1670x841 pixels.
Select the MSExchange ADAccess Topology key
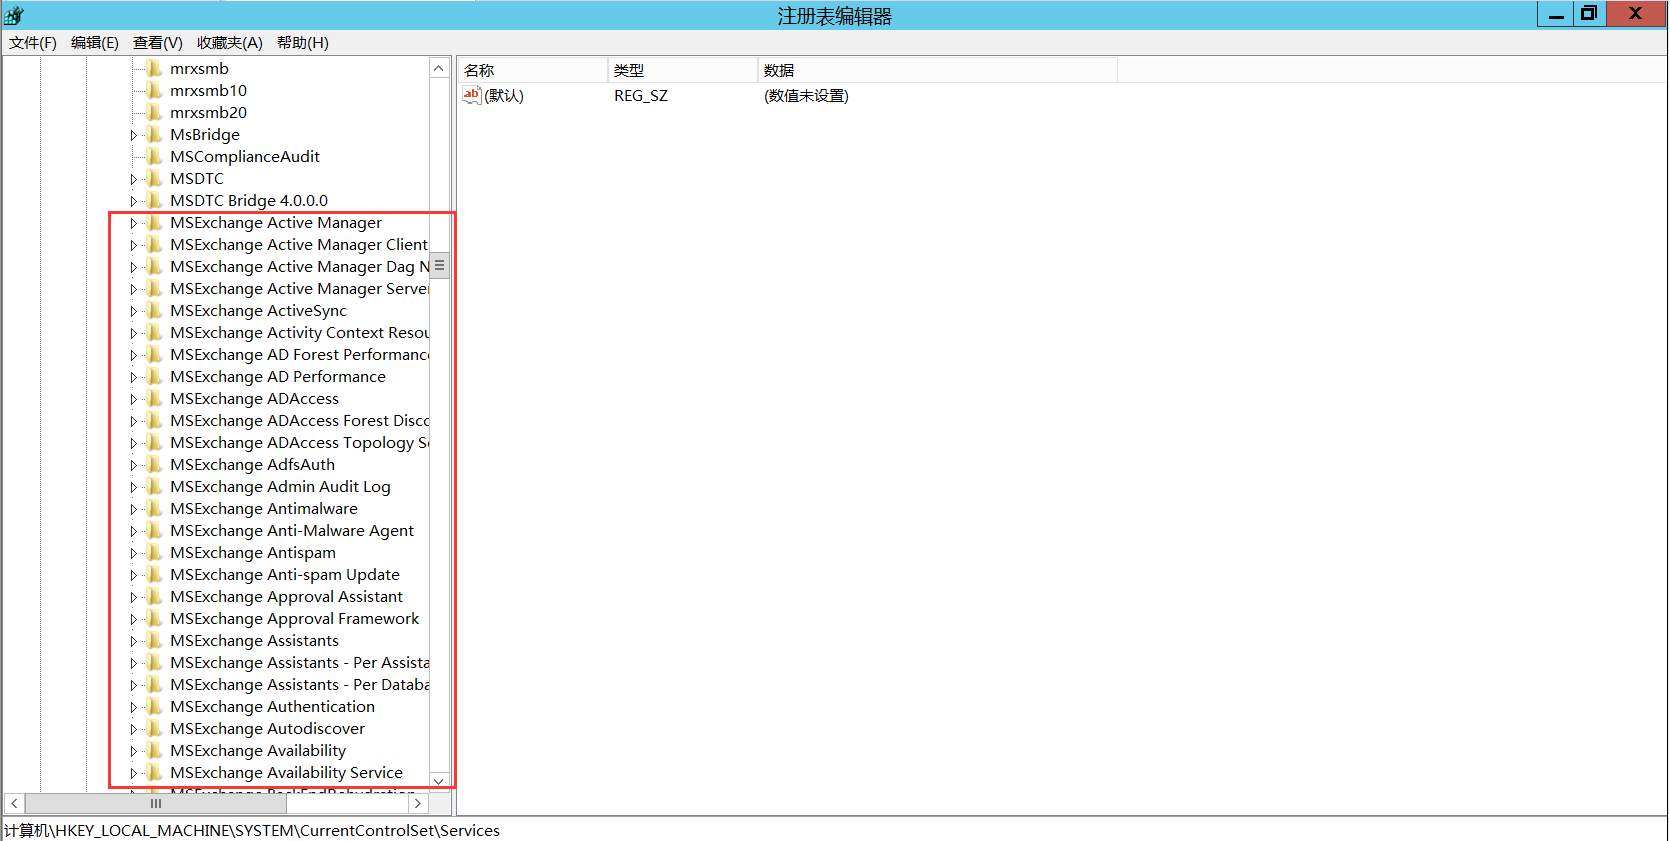point(300,442)
